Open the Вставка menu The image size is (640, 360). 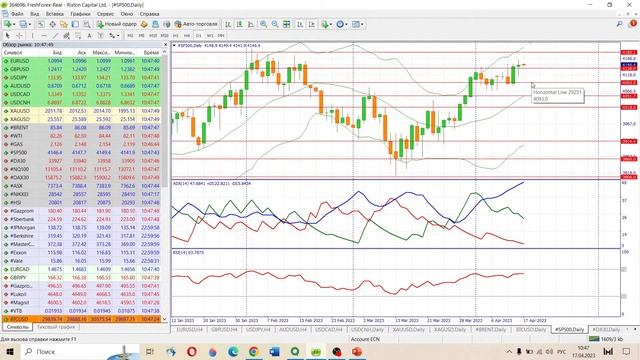(54, 14)
